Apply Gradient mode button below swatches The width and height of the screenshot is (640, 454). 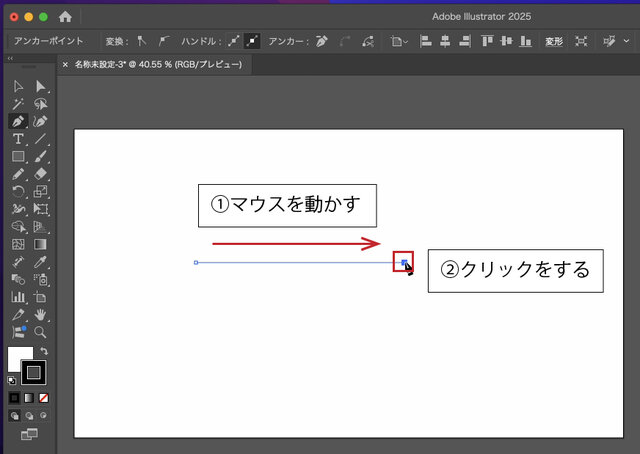[29, 398]
